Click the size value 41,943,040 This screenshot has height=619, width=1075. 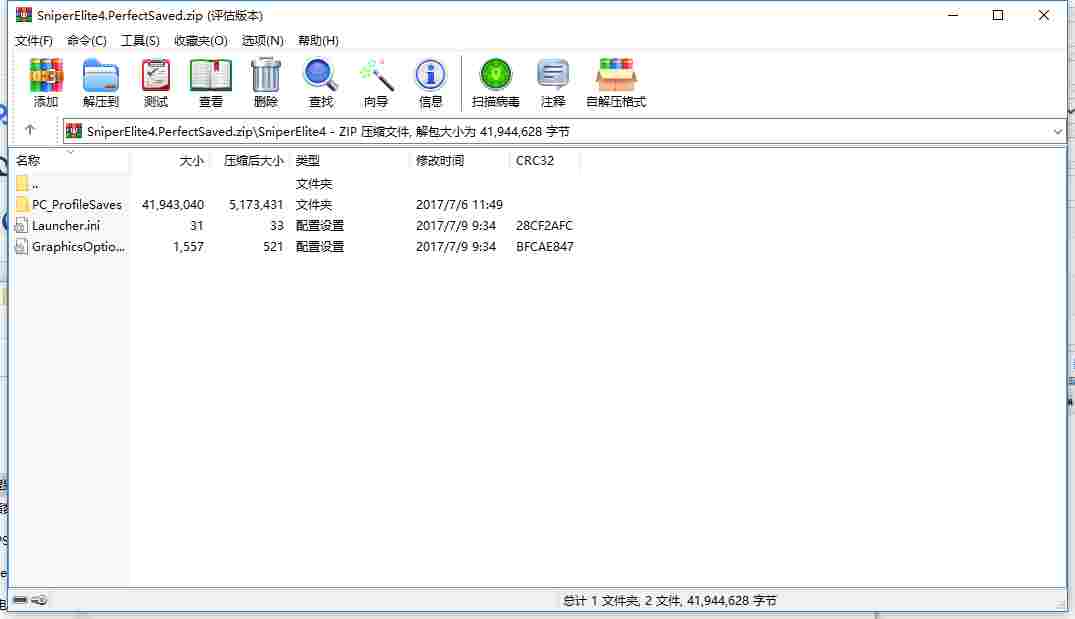click(173, 205)
